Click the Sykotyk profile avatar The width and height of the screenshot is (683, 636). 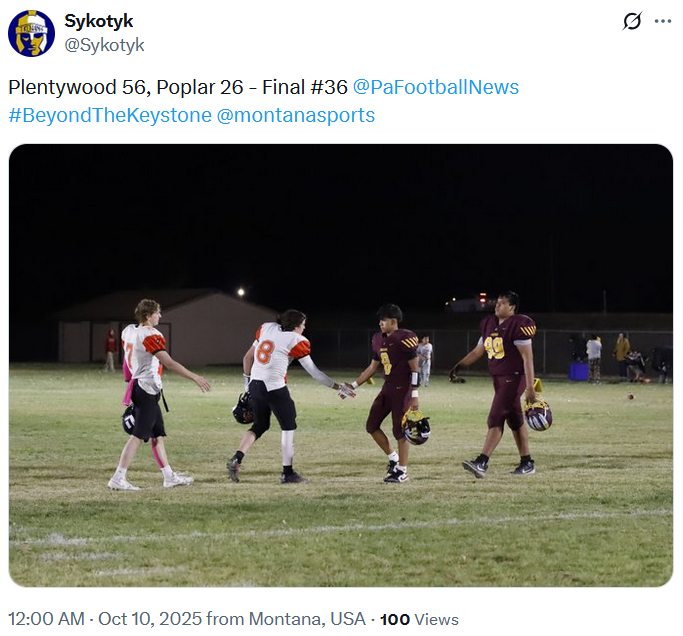[31, 33]
